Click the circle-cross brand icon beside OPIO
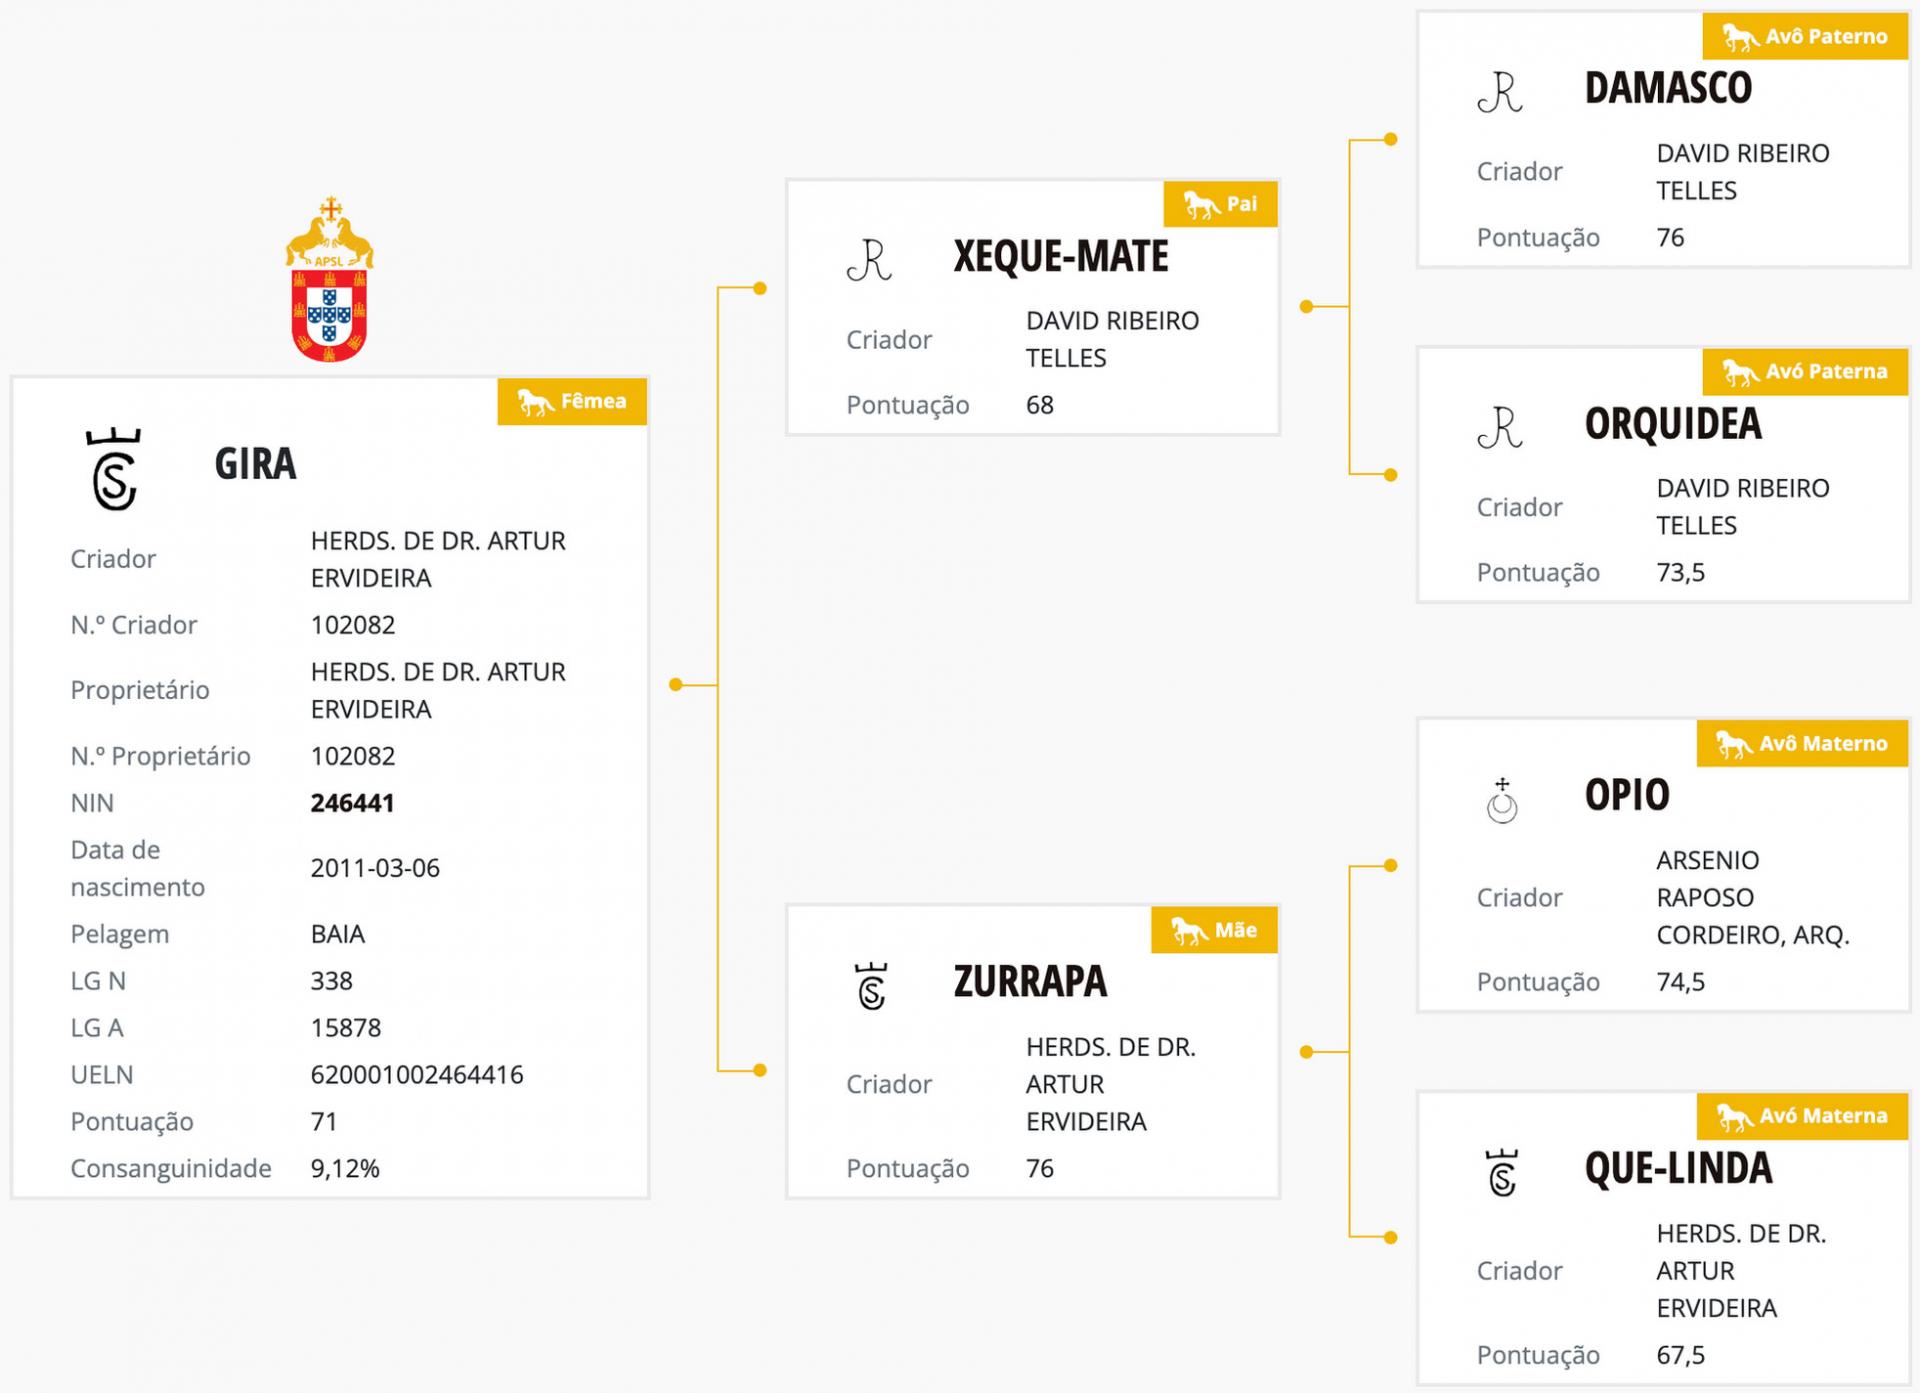Viewport: 1920px width, 1393px height. 1502,800
